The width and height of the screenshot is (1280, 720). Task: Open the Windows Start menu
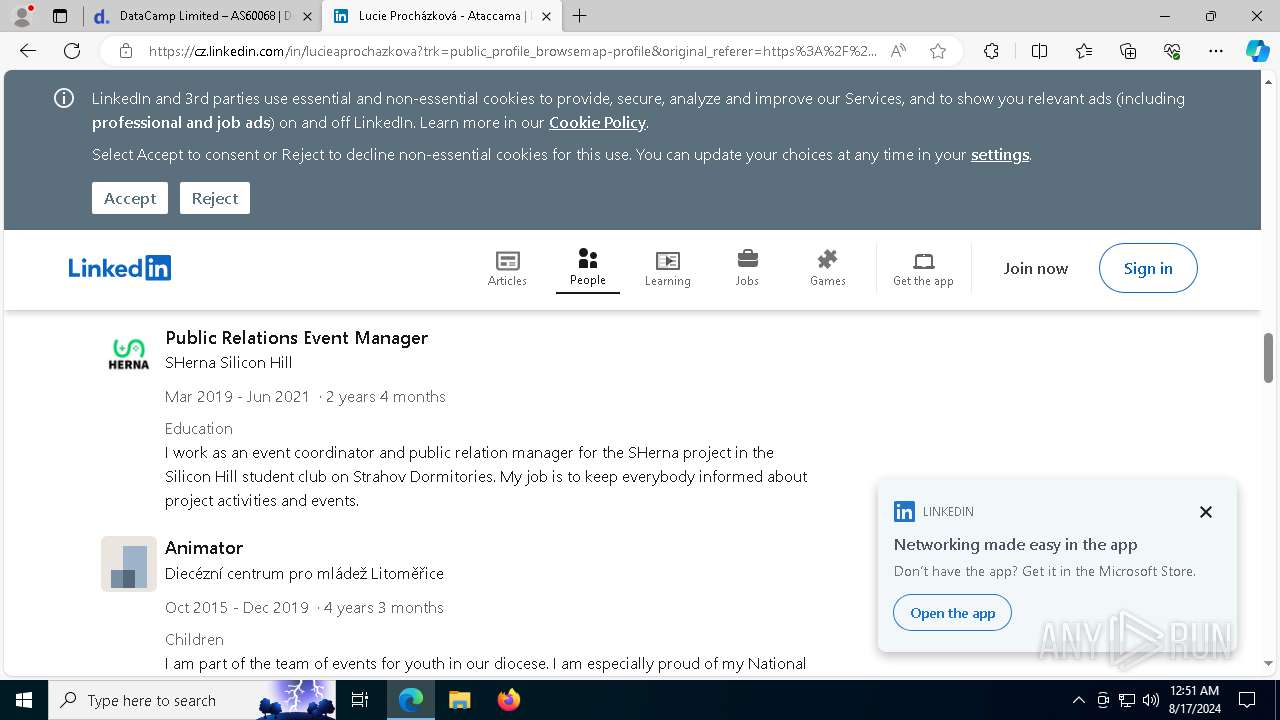23,700
